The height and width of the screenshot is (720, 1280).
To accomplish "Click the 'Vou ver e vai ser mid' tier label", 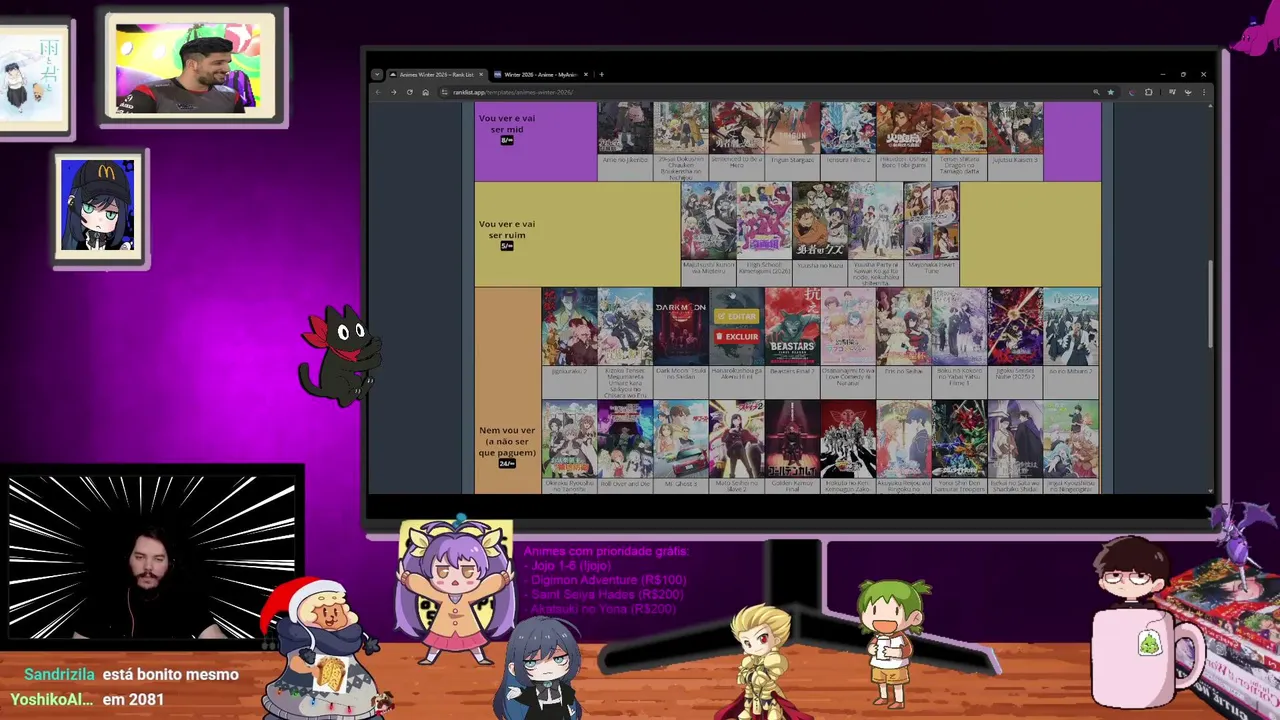I will (507, 123).
